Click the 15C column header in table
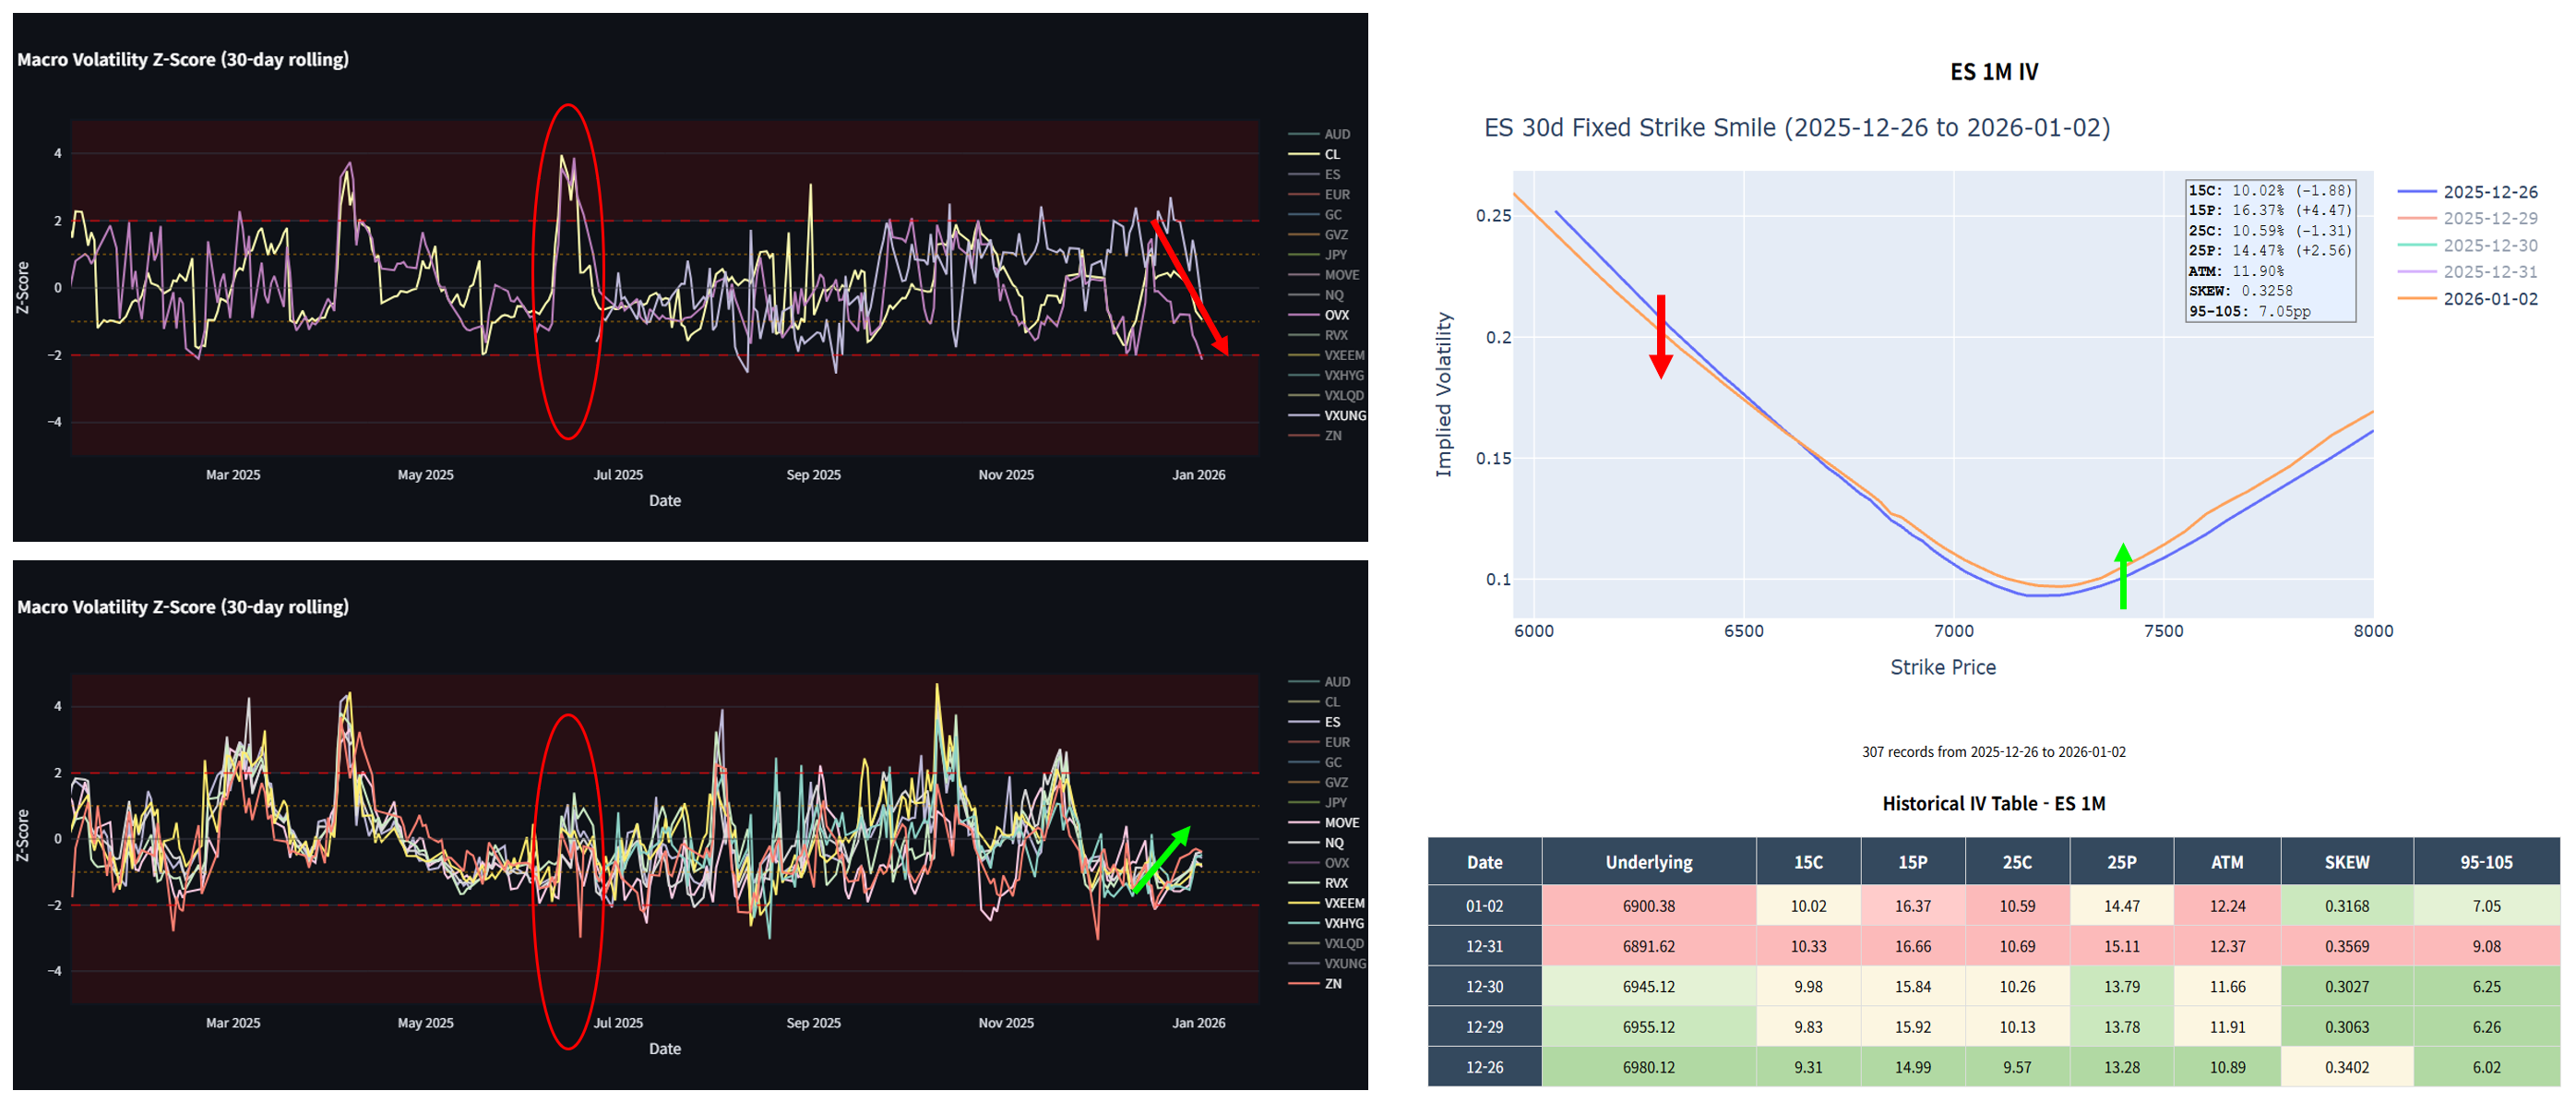This screenshot has width=2576, height=1103. click(x=1808, y=862)
